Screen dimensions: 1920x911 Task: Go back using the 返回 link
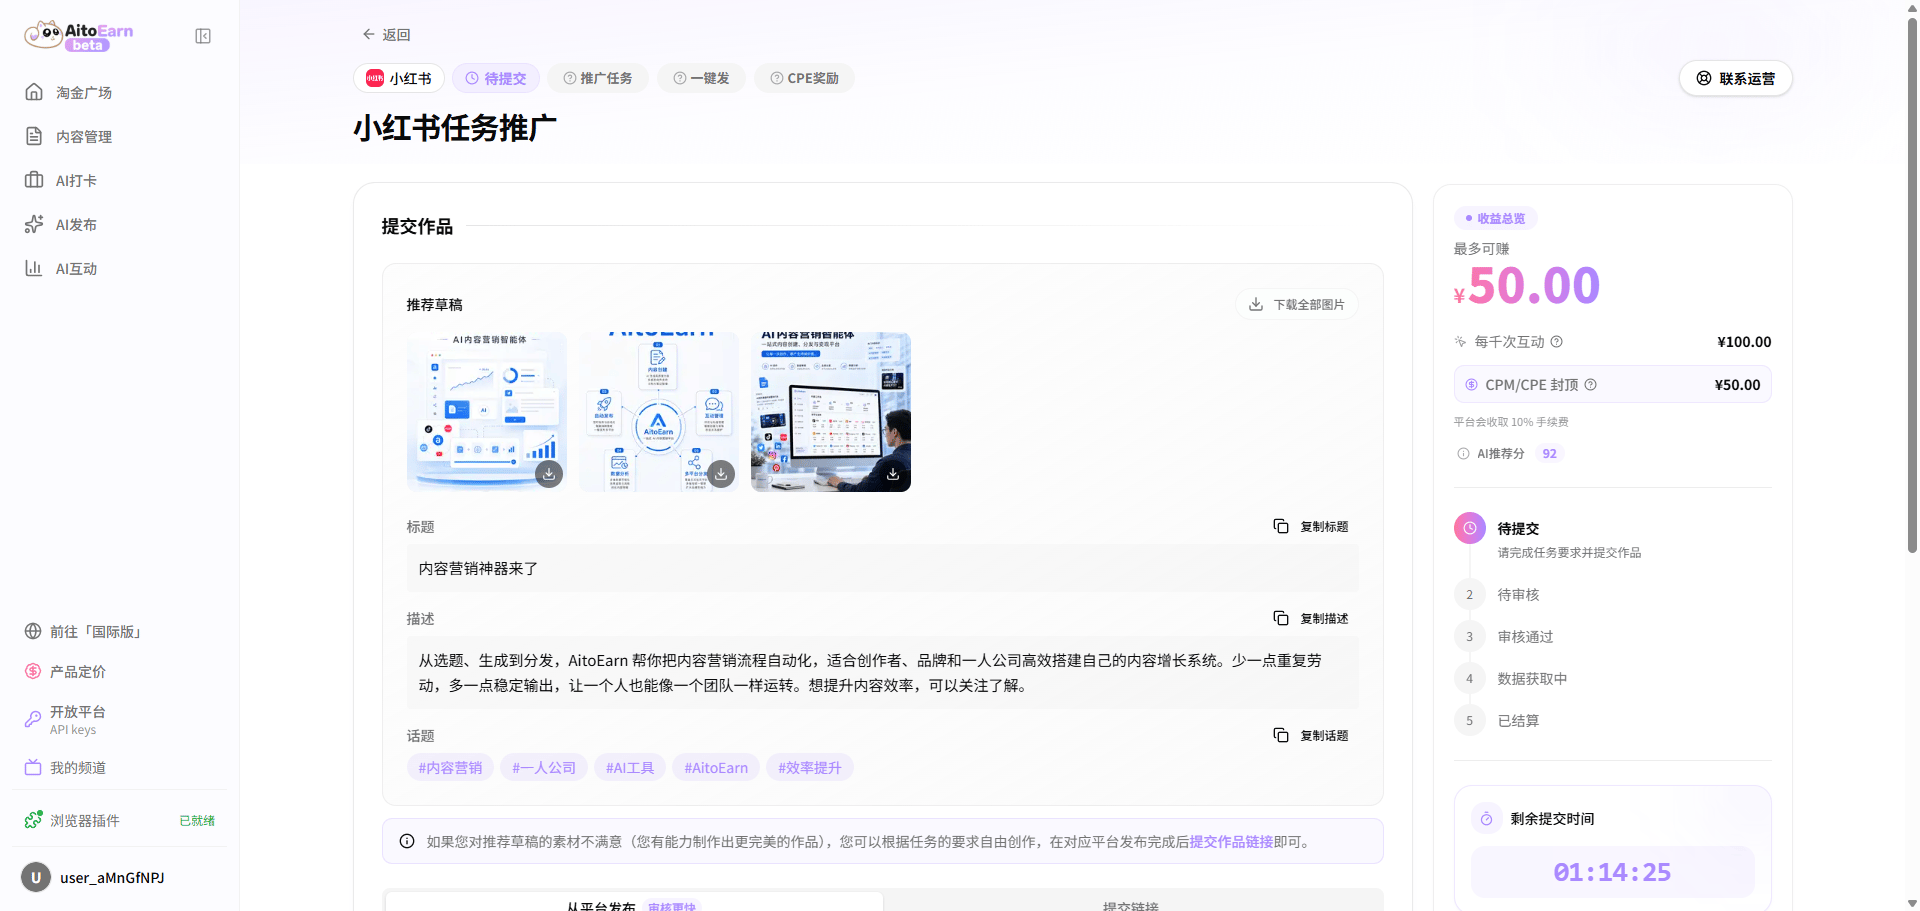pyautogui.click(x=386, y=35)
